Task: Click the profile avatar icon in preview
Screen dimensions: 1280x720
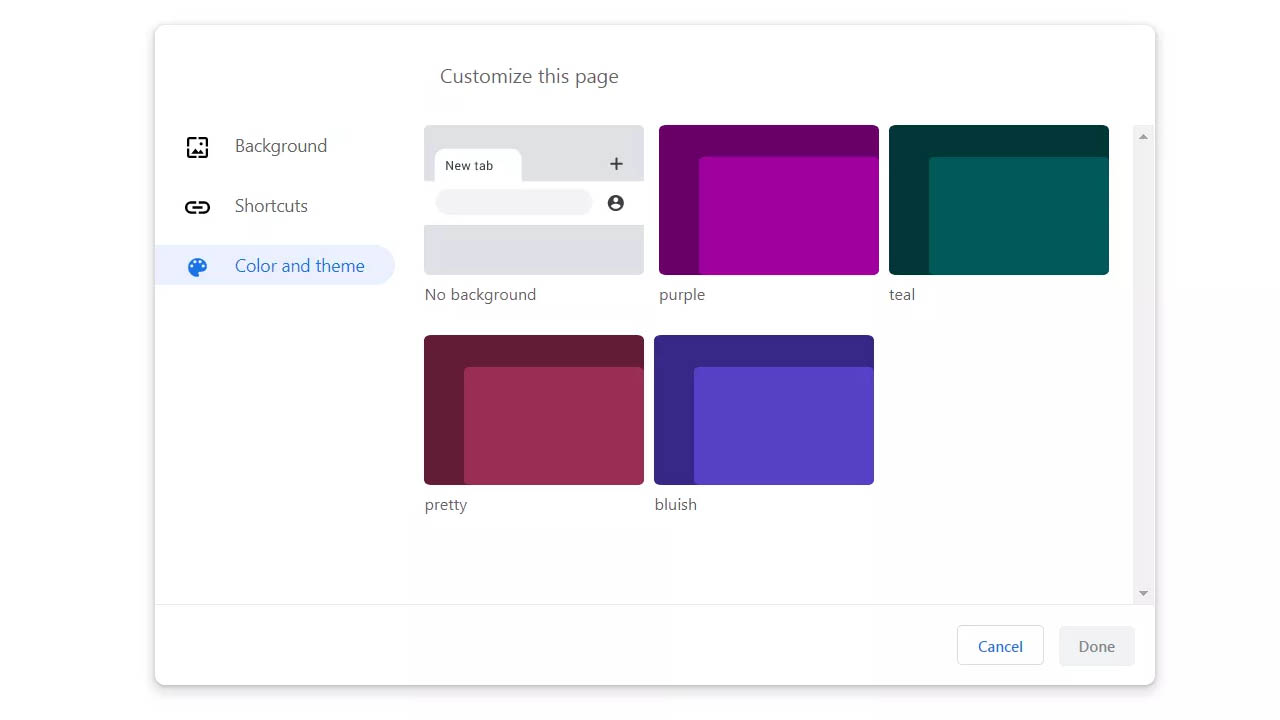Action: click(615, 203)
